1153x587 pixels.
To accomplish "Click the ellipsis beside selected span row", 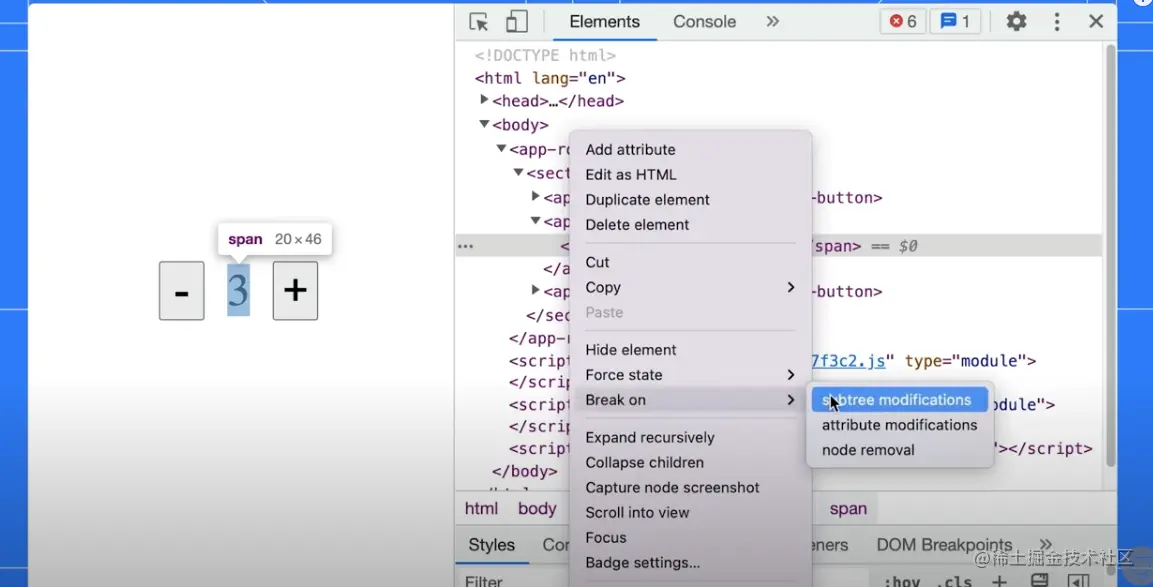I will coord(465,246).
